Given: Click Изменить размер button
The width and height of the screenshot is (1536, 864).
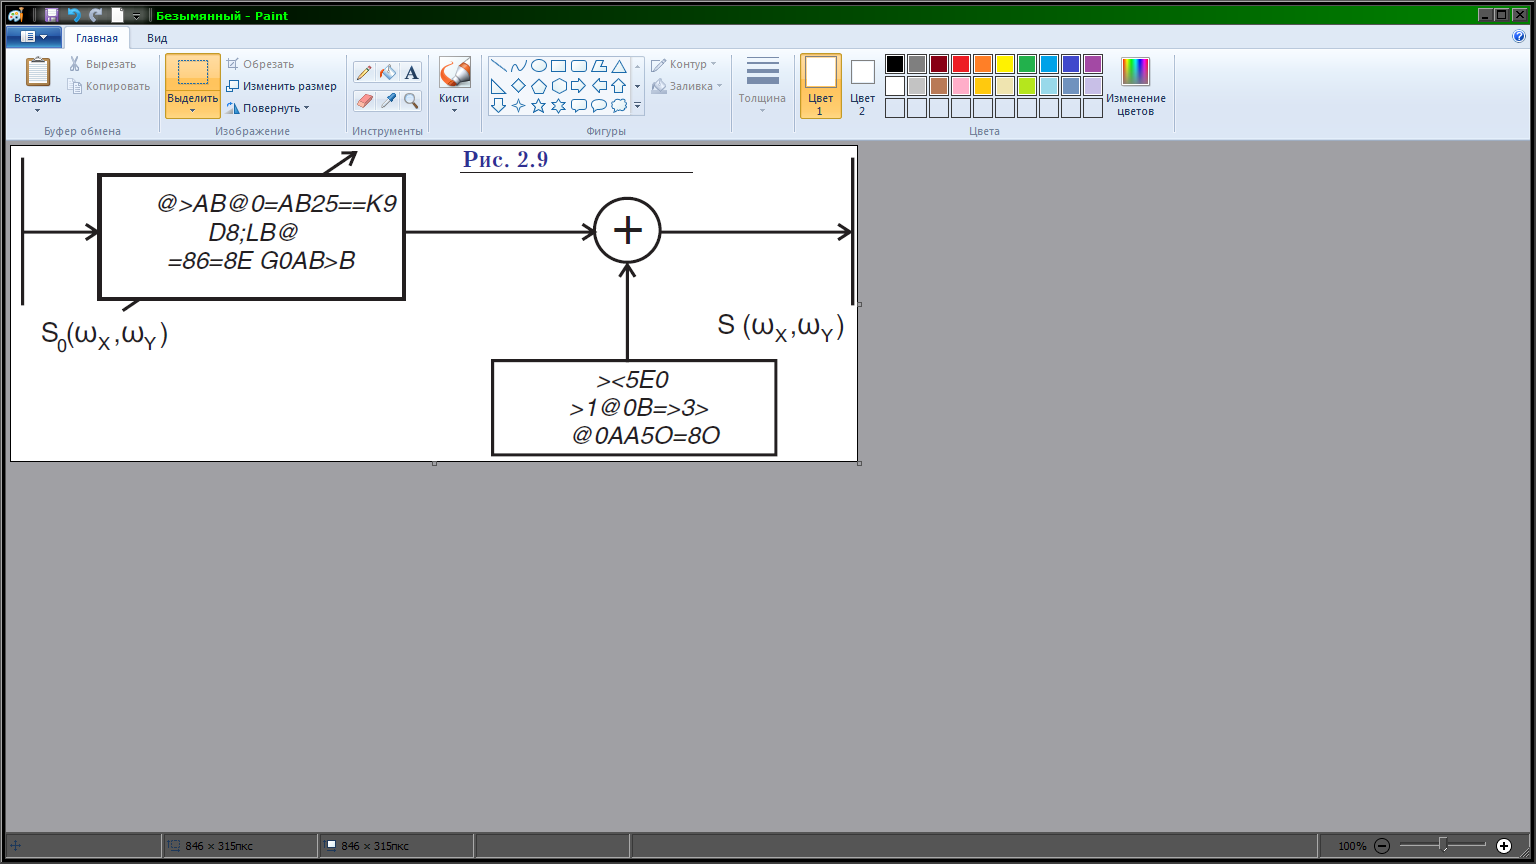Looking at the screenshot, I should (x=281, y=86).
